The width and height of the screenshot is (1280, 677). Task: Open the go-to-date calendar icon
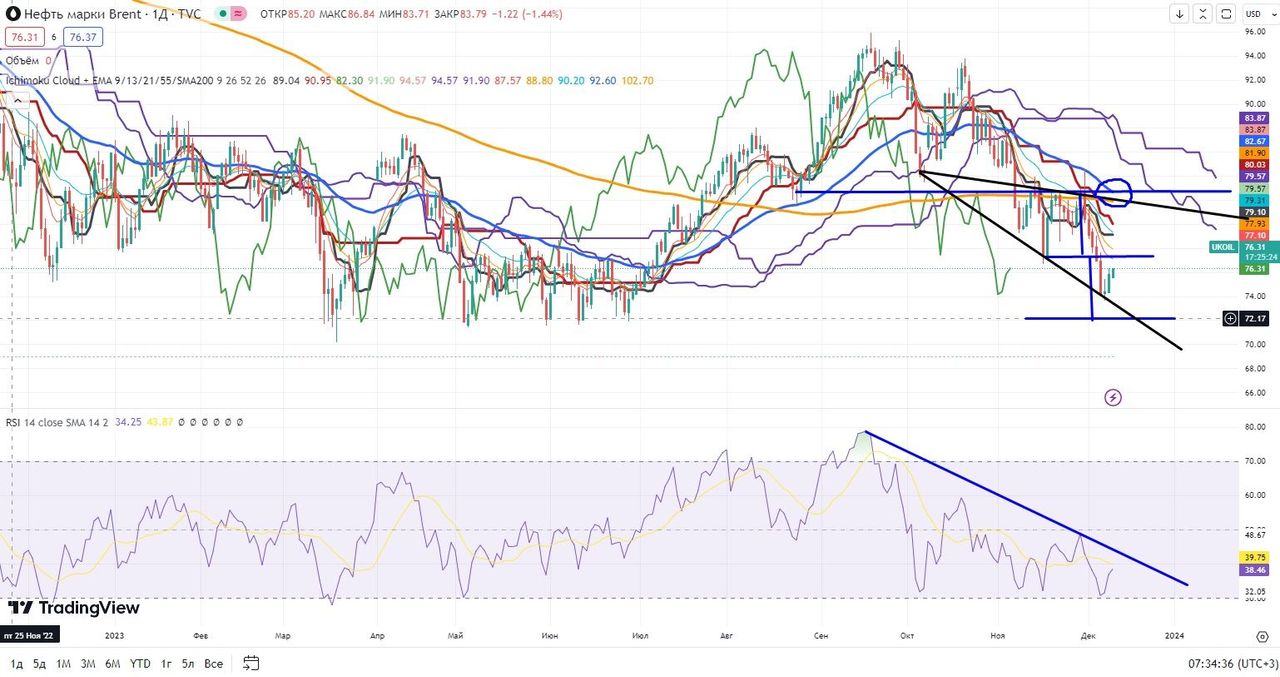[x=251, y=663]
